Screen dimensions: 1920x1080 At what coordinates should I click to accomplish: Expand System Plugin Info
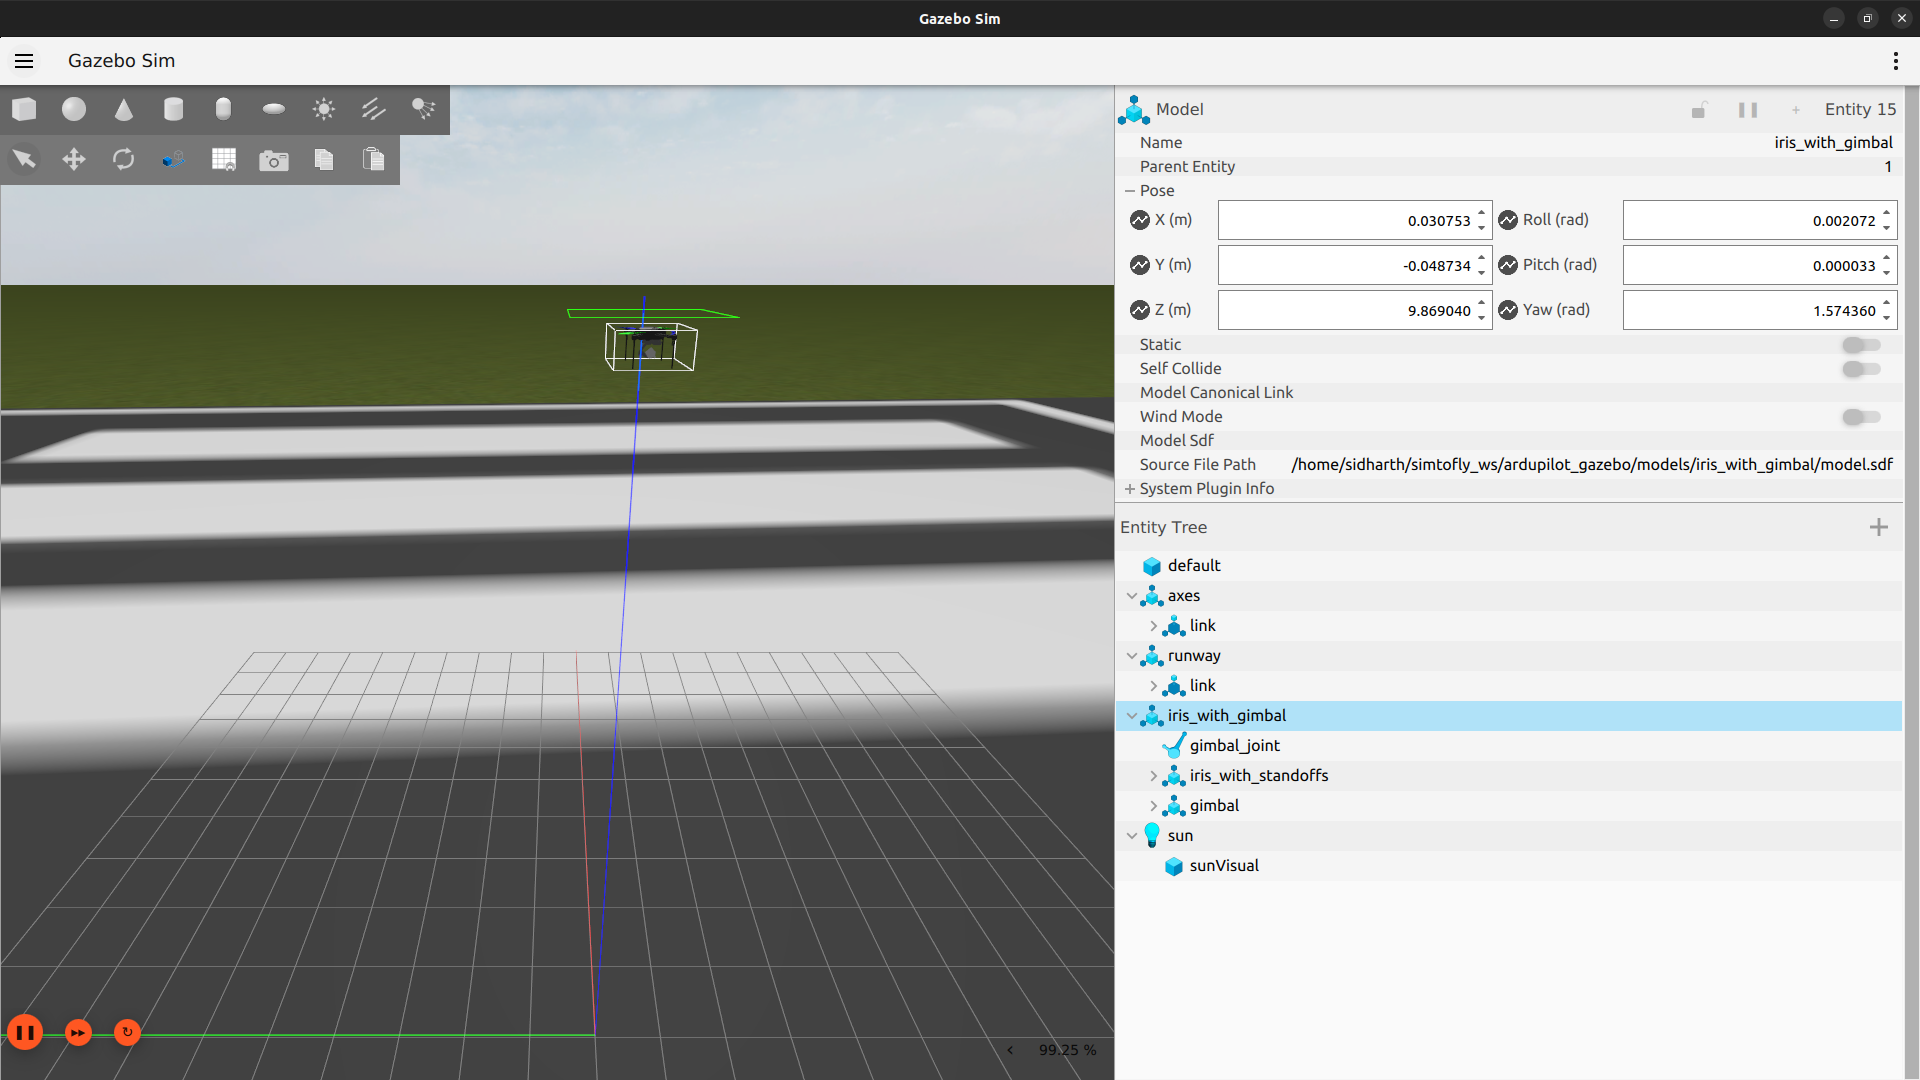(1130, 488)
